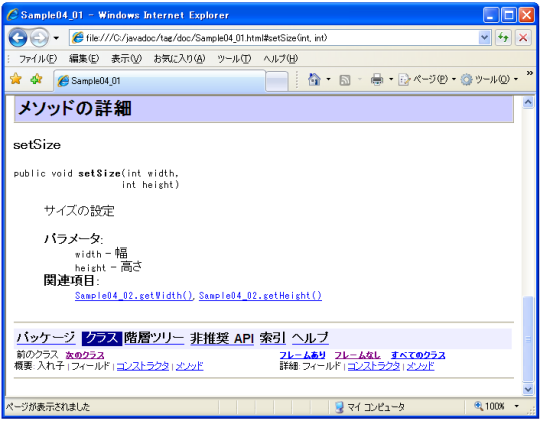
Task: Click the Stop loading red X icon
Action: tap(523, 38)
